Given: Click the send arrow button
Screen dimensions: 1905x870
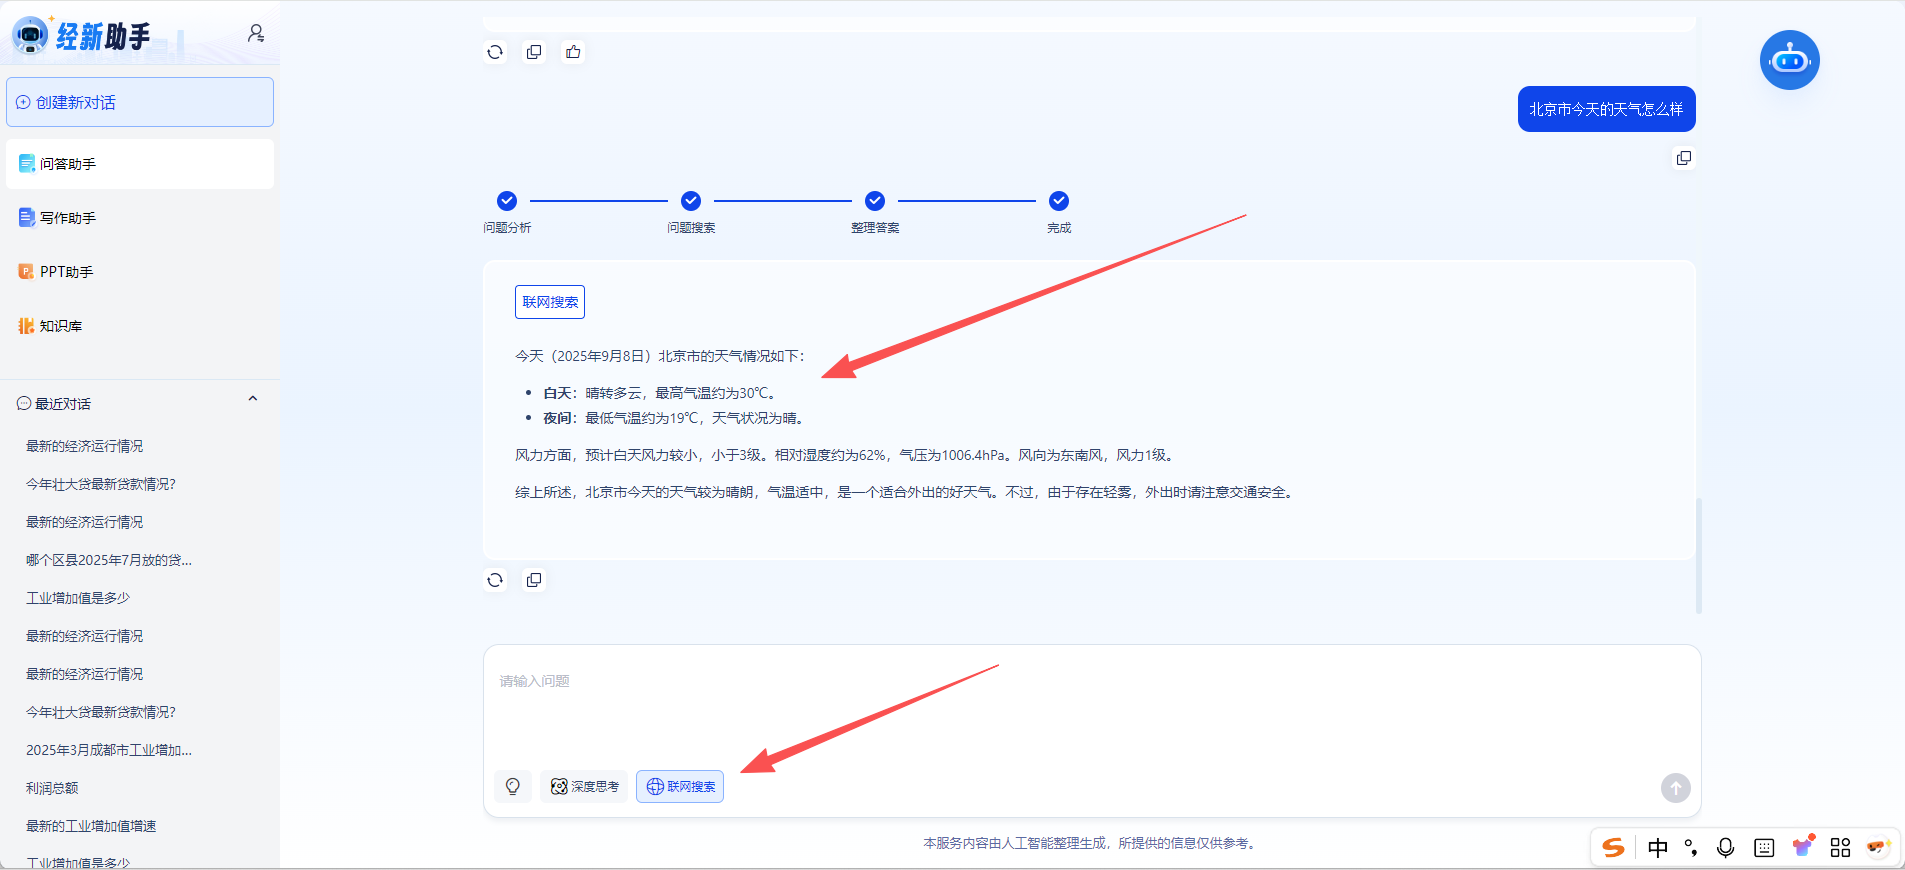Looking at the screenshot, I should [1676, 788].
